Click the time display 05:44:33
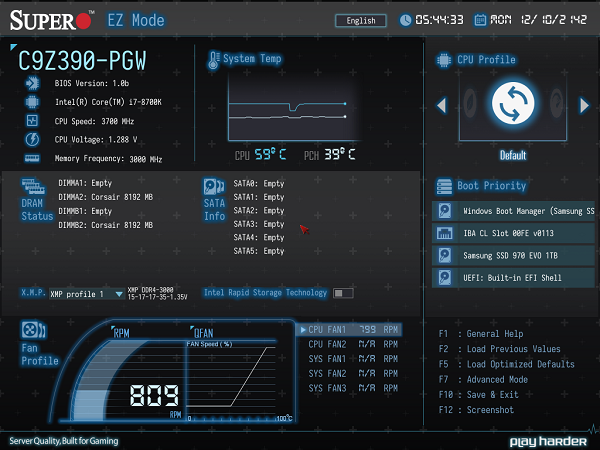This screenshot has height=450, width=600. tap(439, 20)
